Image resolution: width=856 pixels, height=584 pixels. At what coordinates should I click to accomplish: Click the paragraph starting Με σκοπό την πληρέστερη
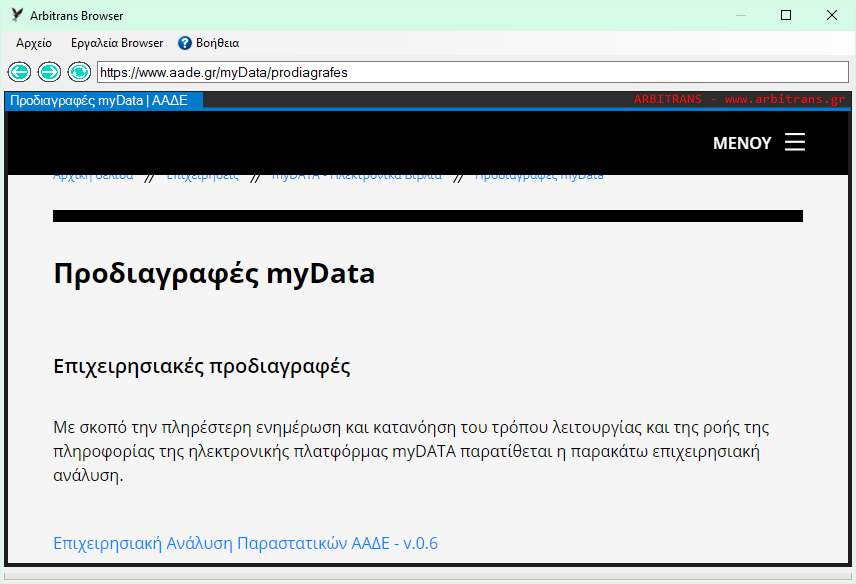(x=411, y=451)
